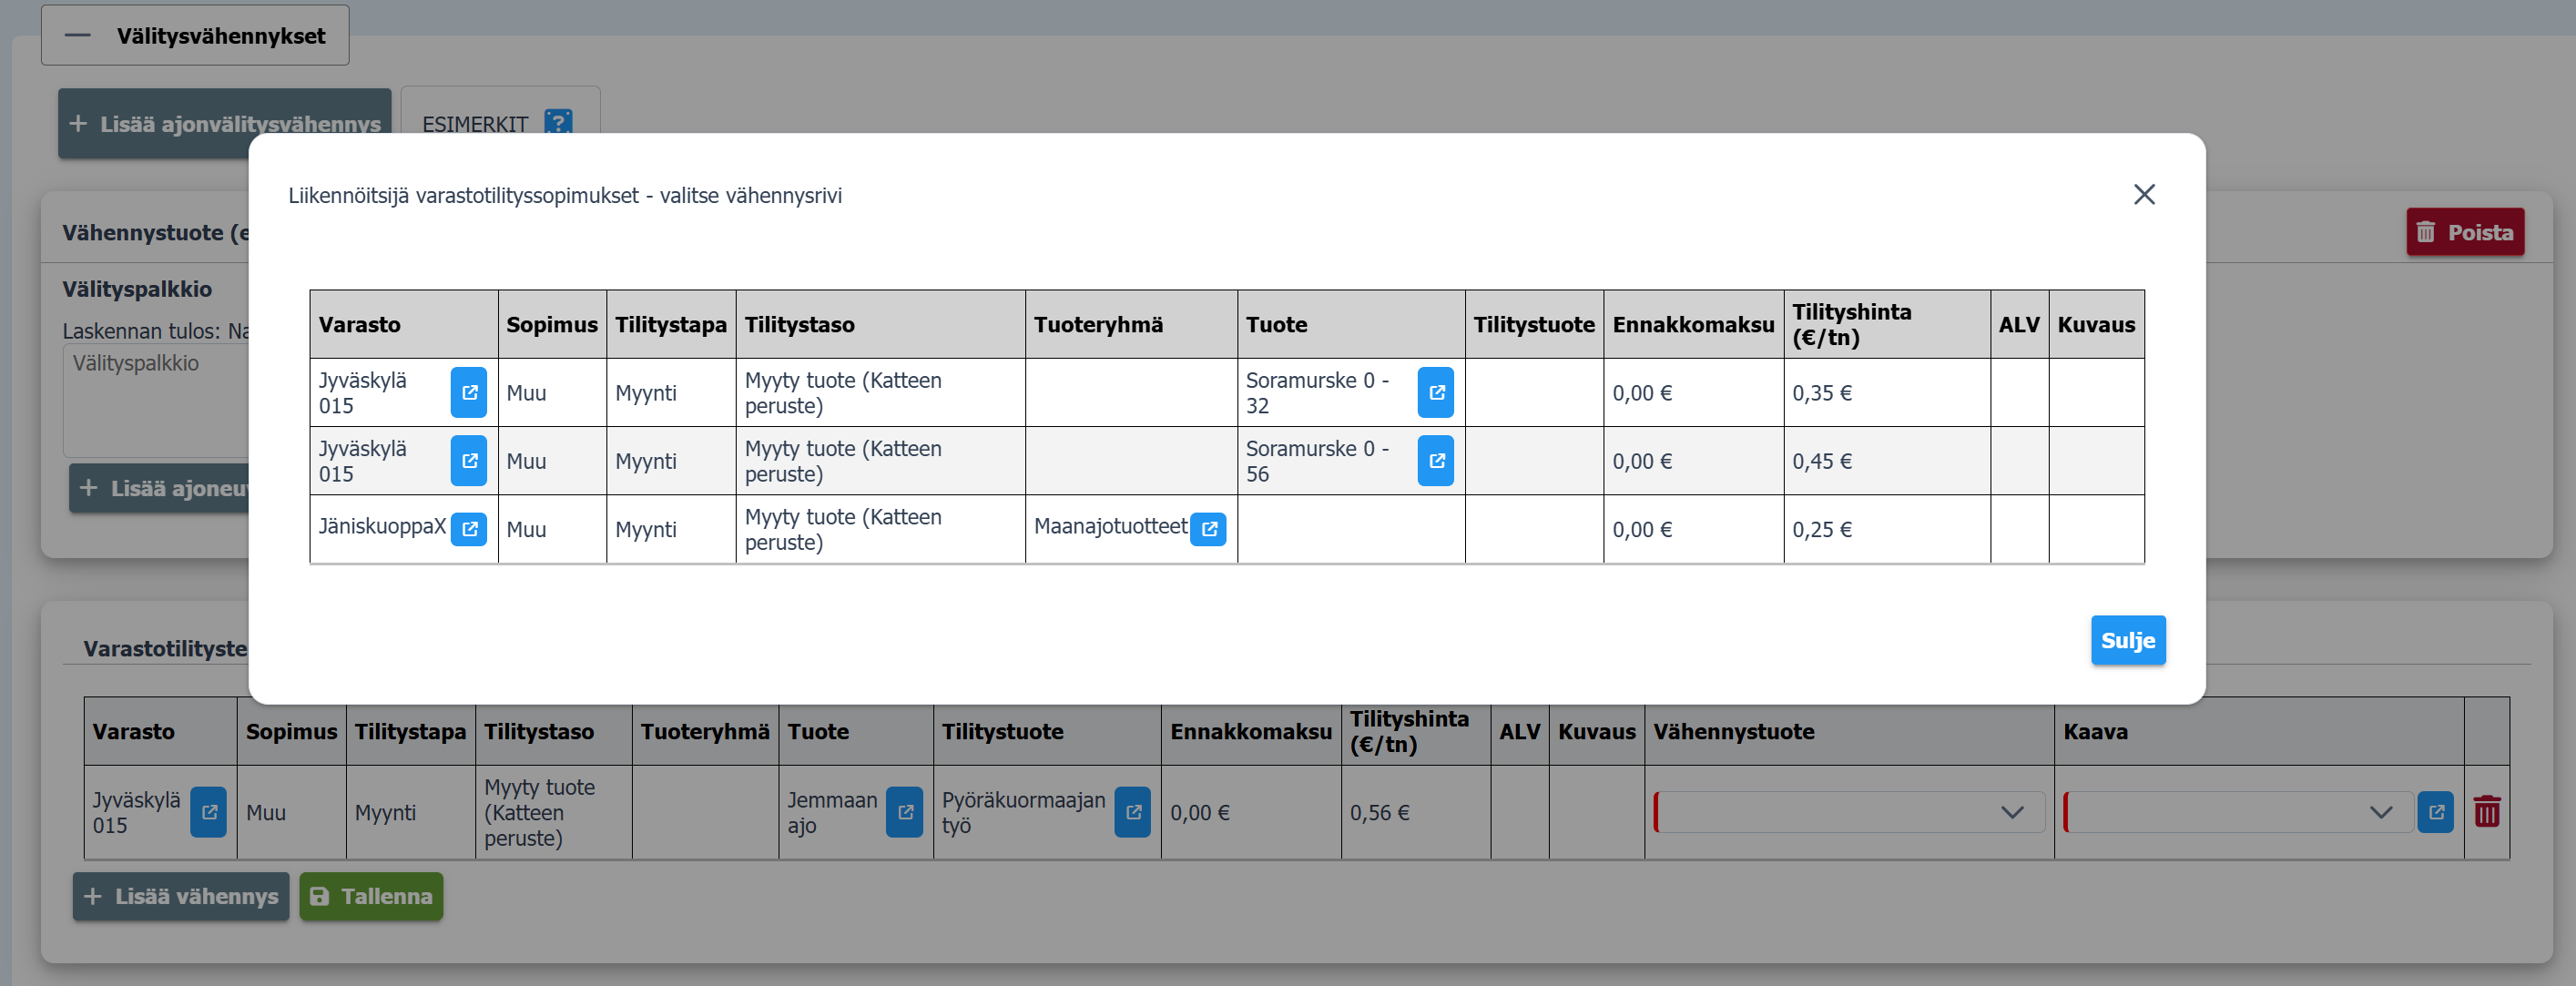This screenshot has width=2576, height=986.
Task: Open link icon beside Soramurske 0 - 56
Action: 1435,461
